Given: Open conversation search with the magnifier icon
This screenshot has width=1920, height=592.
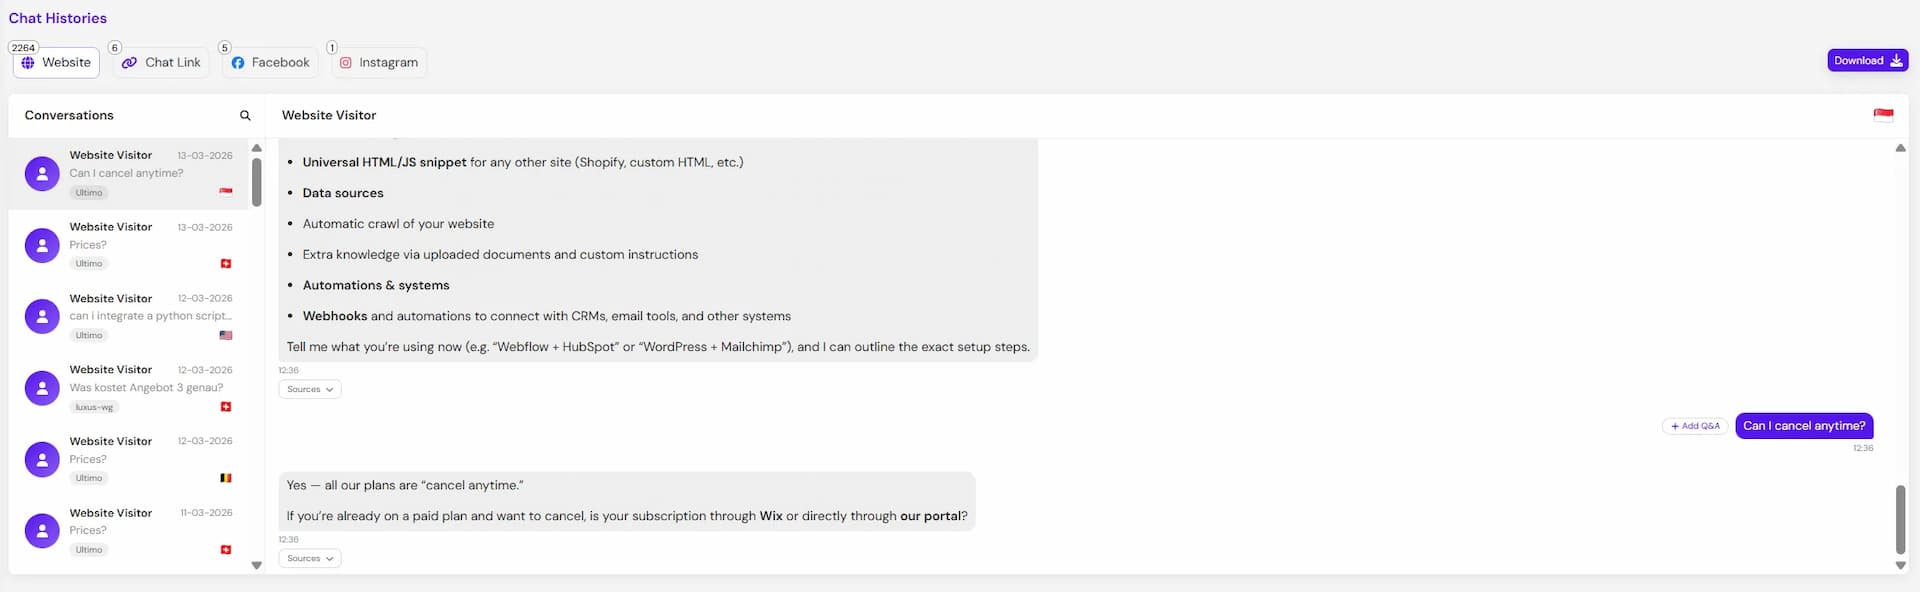Looking at the screenshot, I should tap(245, 115).
